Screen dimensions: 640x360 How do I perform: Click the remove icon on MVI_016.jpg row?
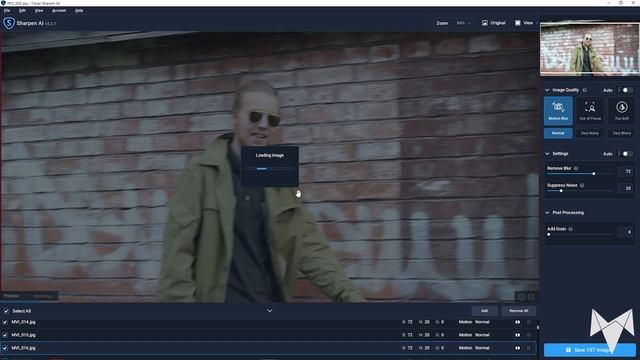(x=529, y=348)
